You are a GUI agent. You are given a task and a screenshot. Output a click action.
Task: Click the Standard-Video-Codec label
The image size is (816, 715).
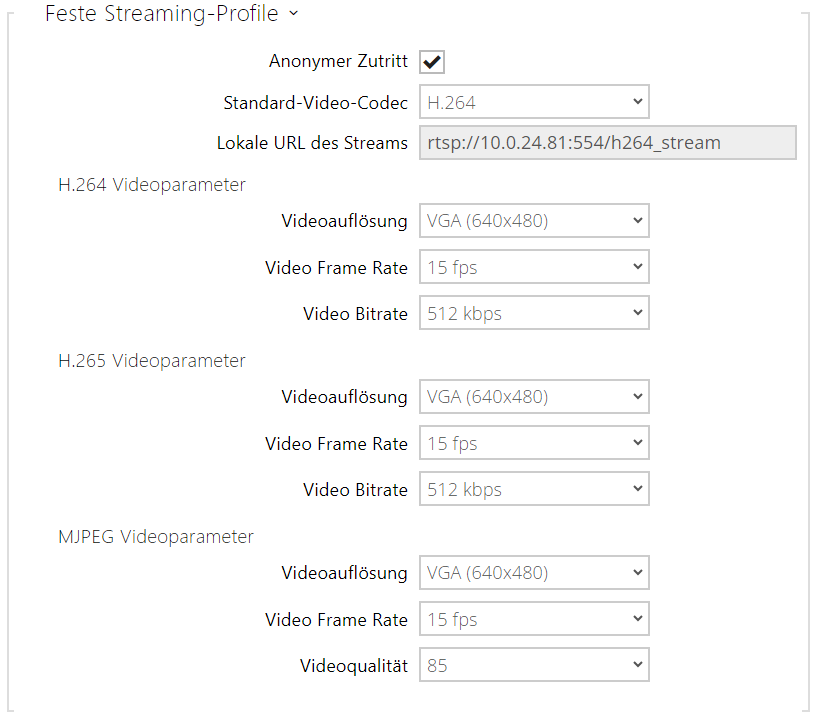coord(315,102)
